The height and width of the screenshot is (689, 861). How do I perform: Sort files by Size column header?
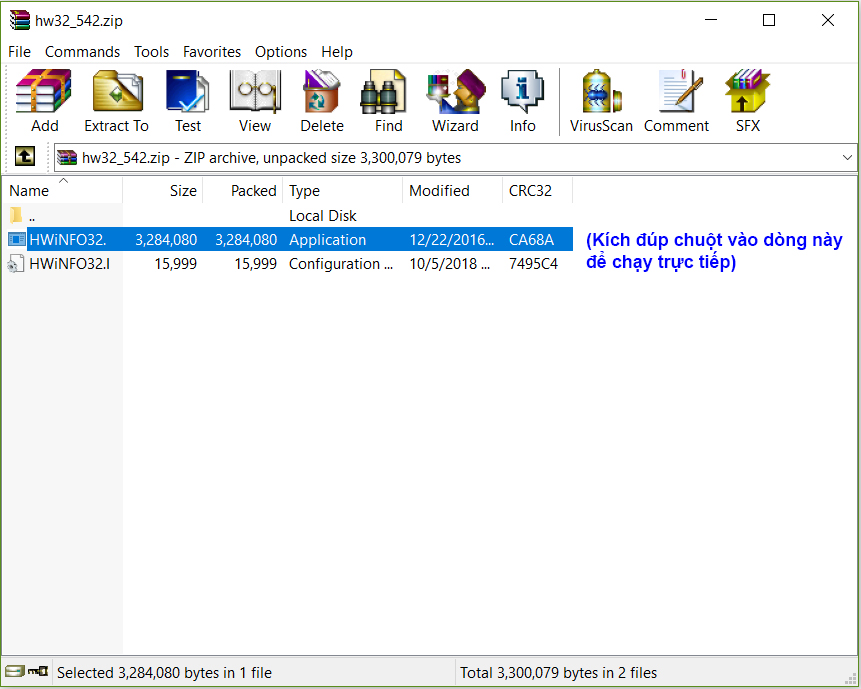(163, 191)
